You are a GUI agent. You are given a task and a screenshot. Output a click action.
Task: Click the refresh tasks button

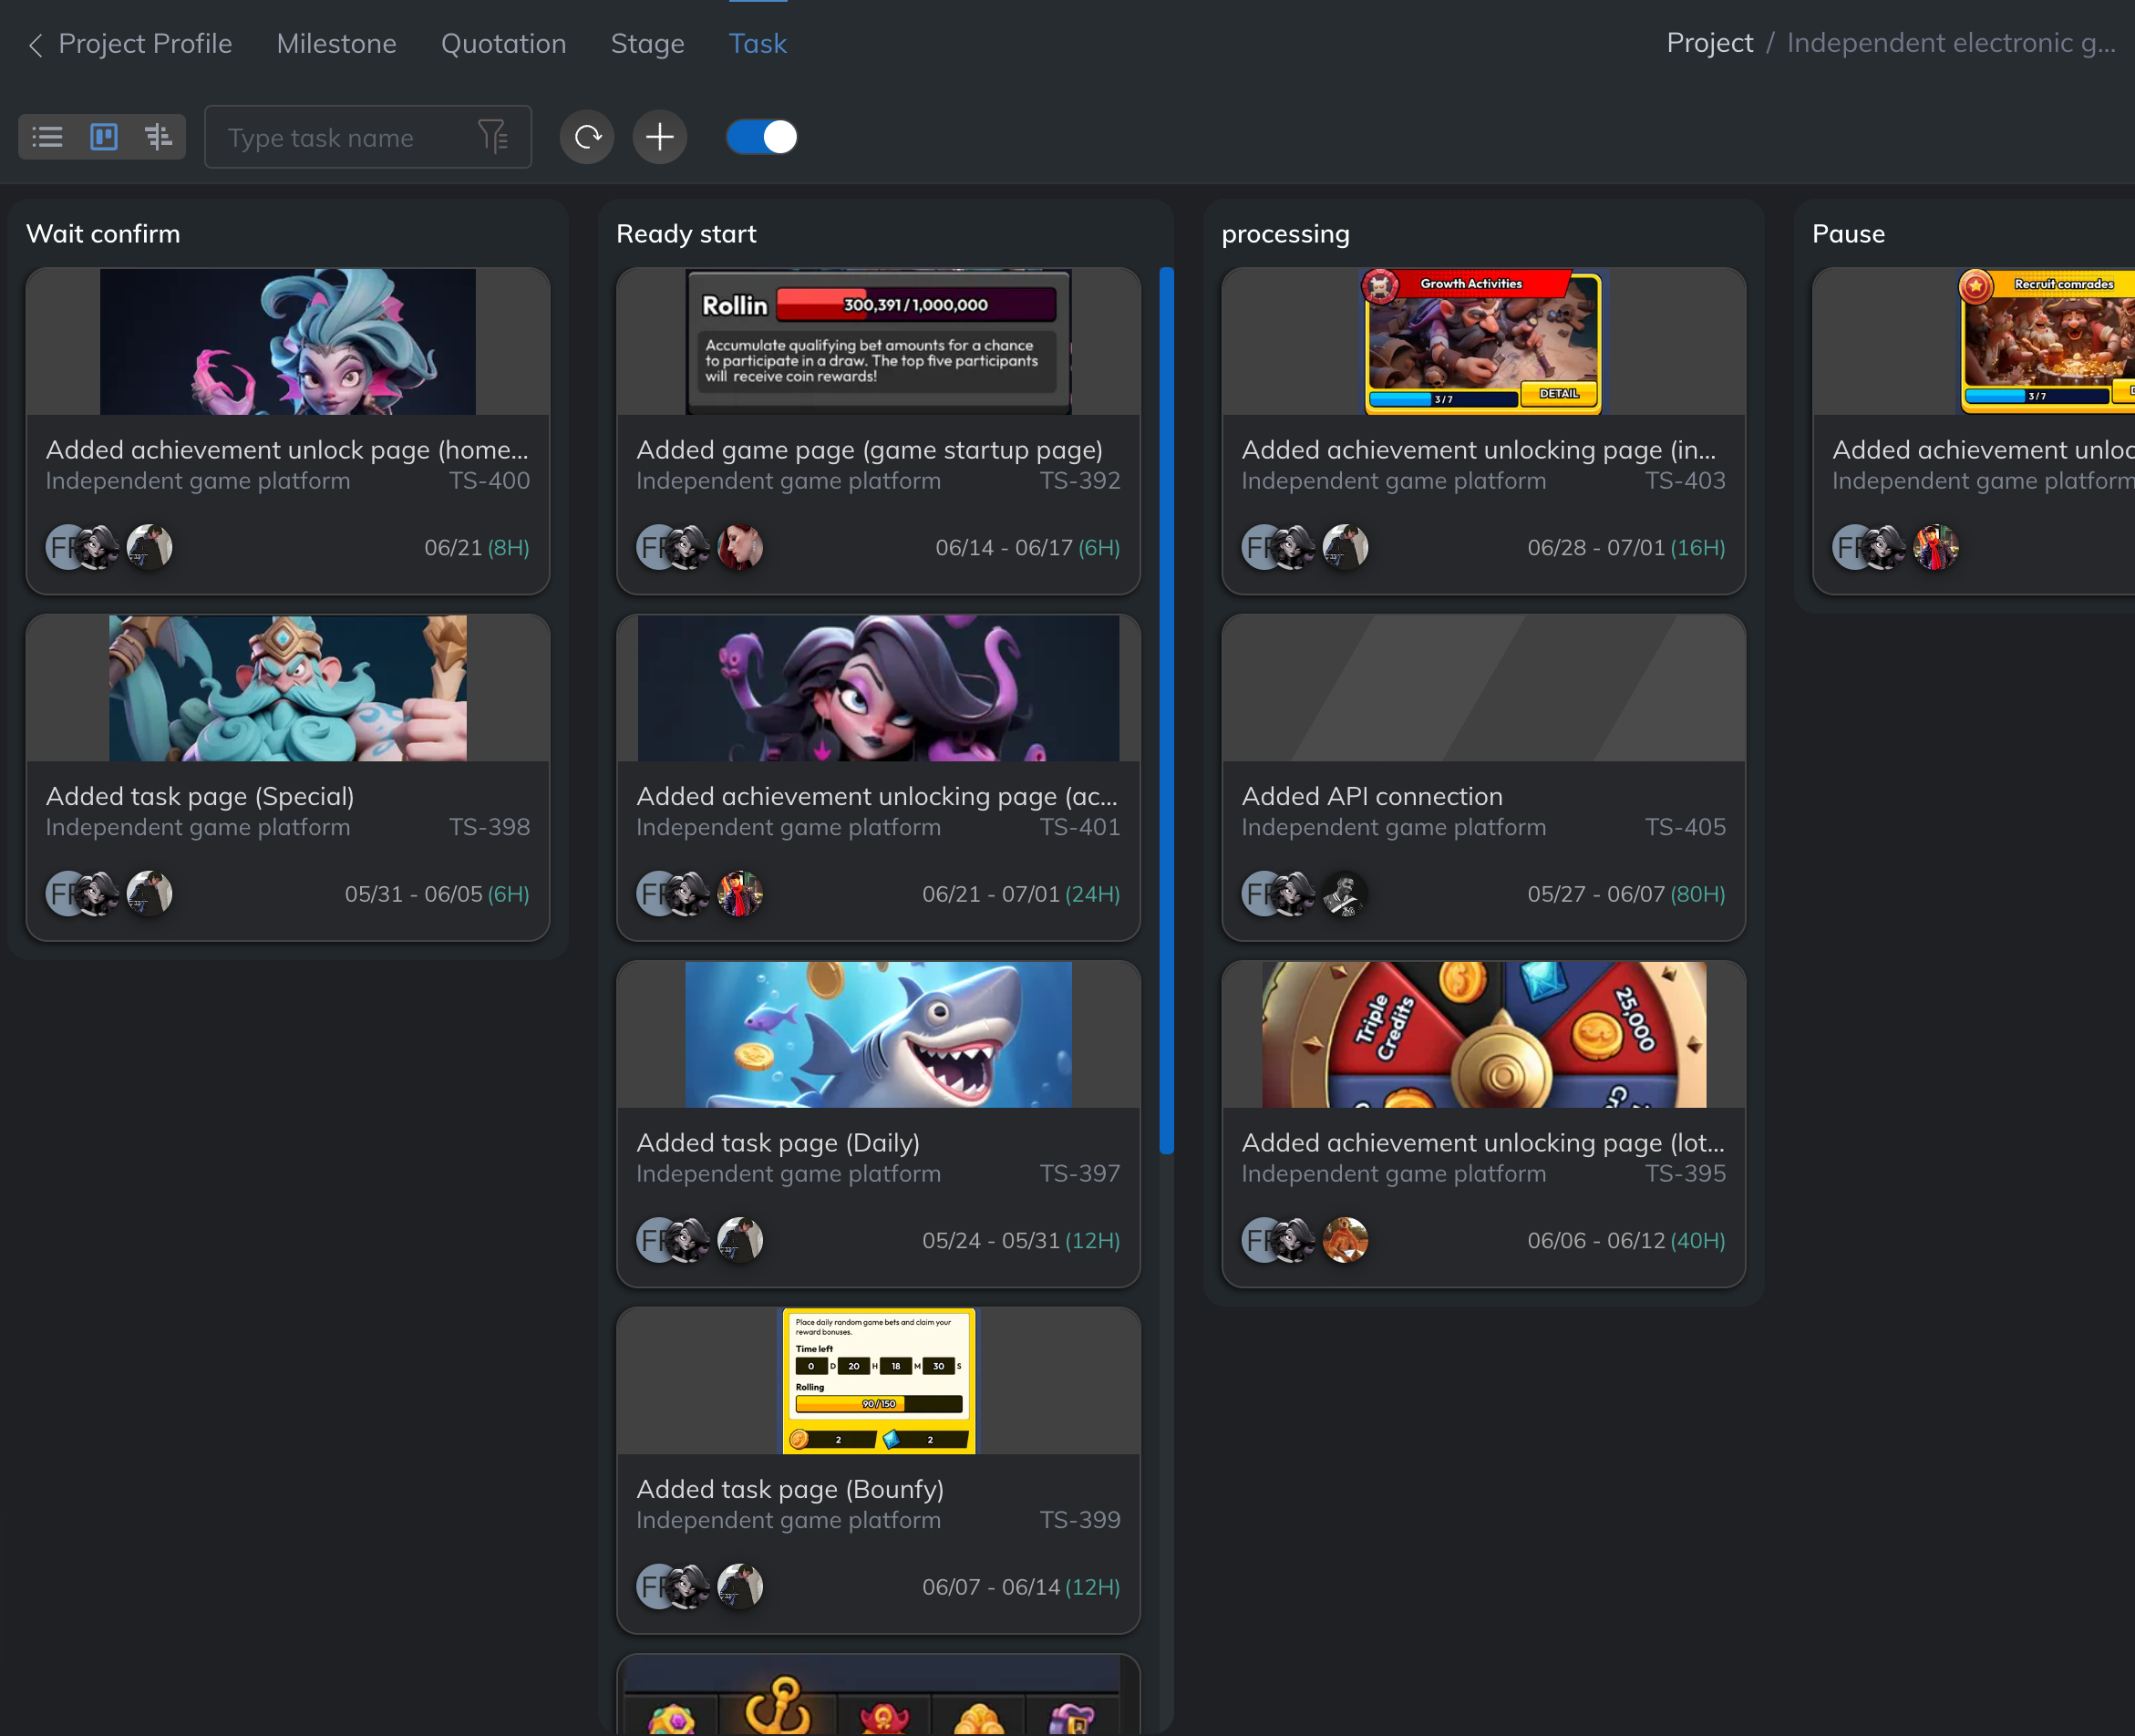(587, 137)
